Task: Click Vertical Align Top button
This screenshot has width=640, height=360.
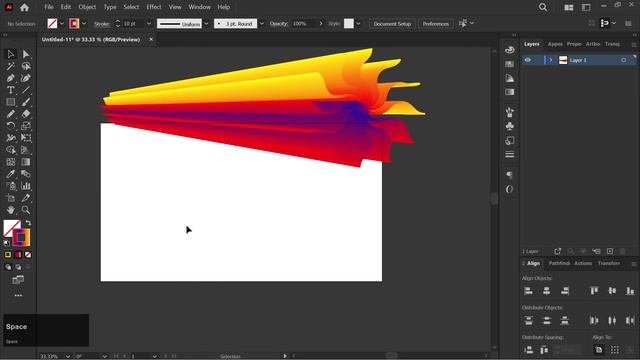Action: point(594,291)
